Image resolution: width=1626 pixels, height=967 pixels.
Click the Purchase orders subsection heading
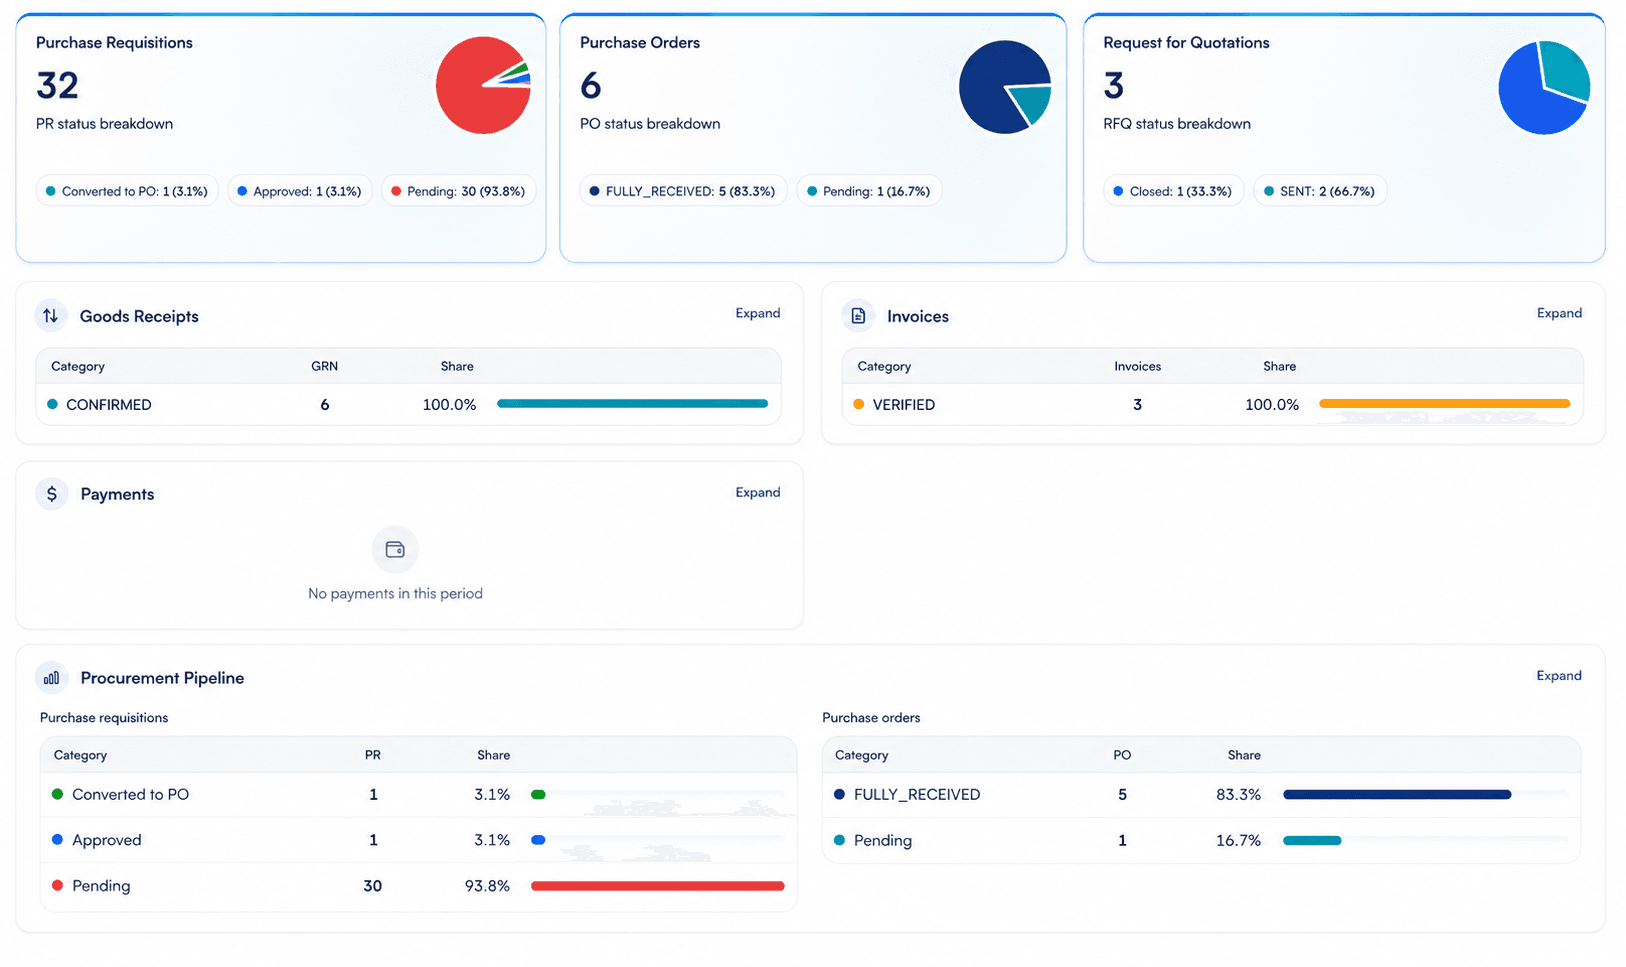[x=871, y=718]
